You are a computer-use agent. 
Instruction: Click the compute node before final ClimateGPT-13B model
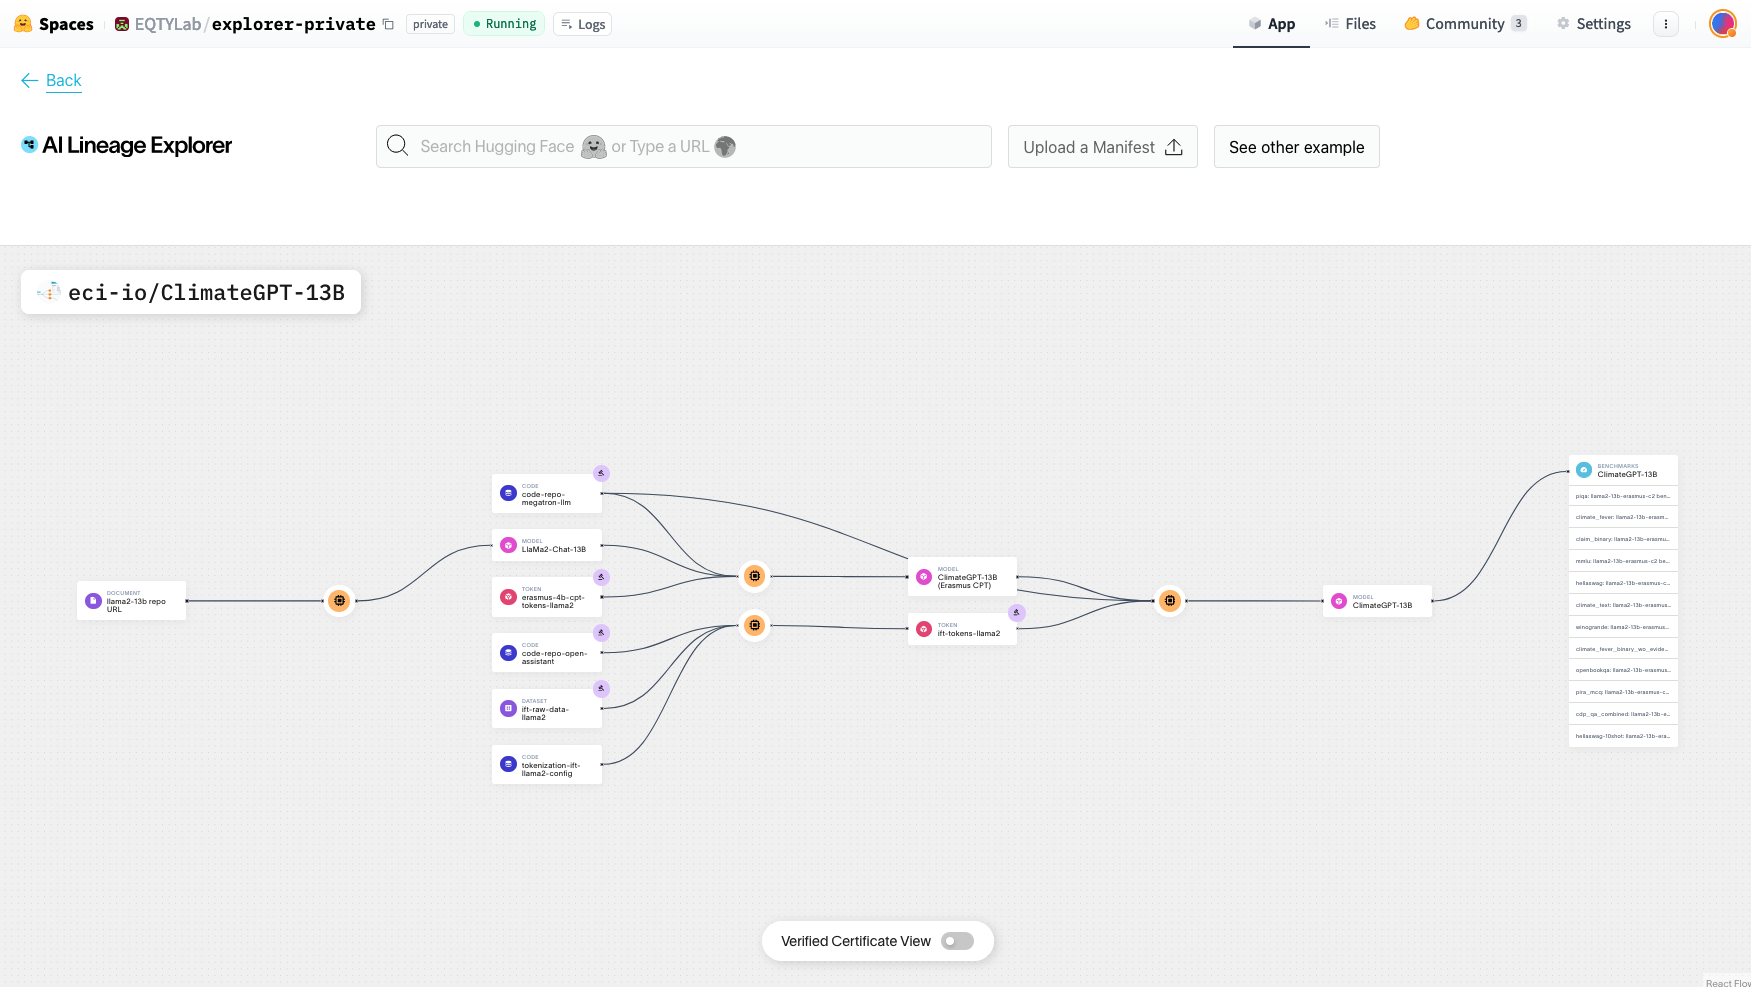point(1170,601)
